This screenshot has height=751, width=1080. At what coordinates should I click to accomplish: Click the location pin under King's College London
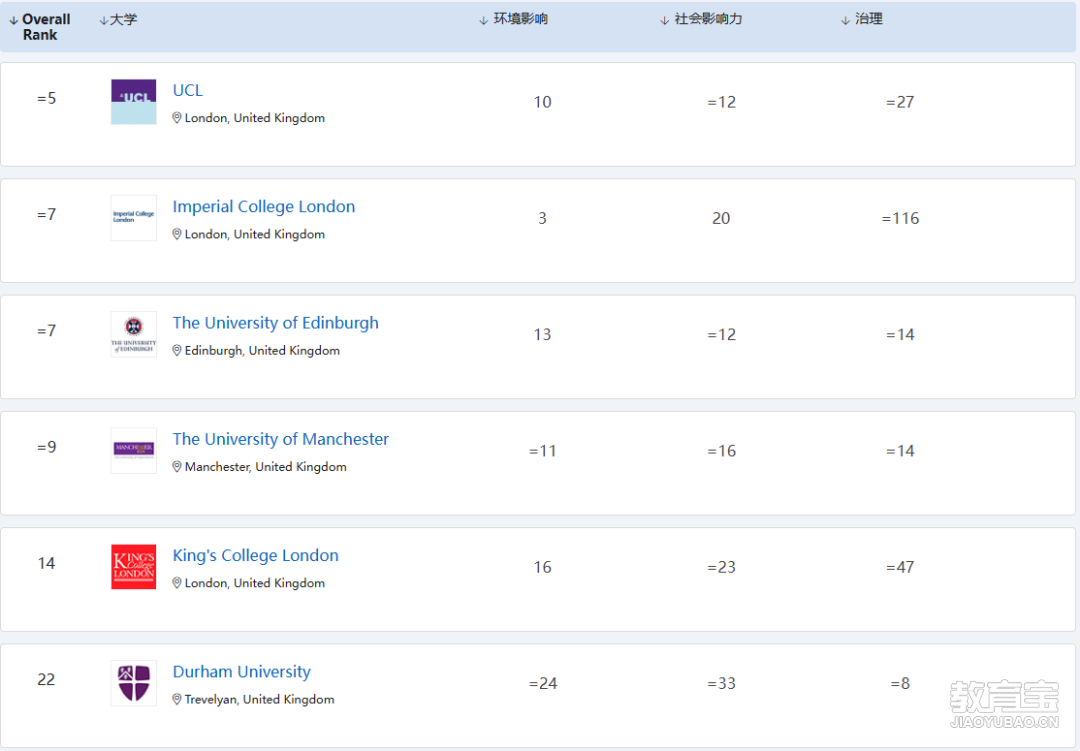(x=177, y=584)
